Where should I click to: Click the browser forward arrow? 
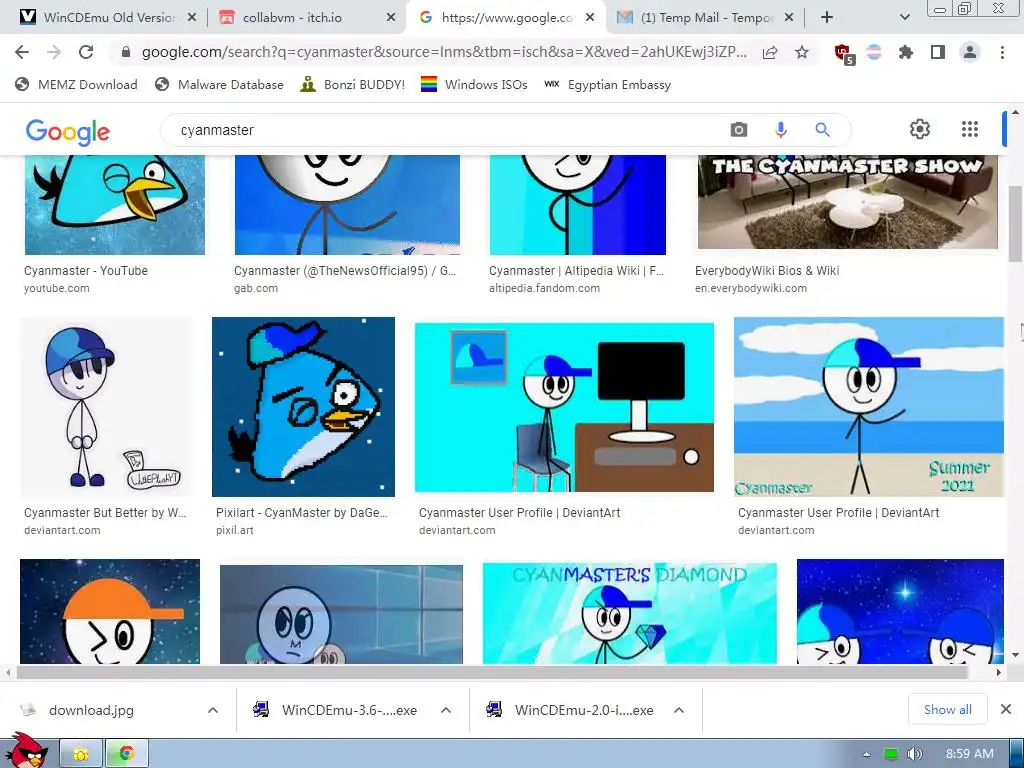pyautogui.click(x=54, y=52)
